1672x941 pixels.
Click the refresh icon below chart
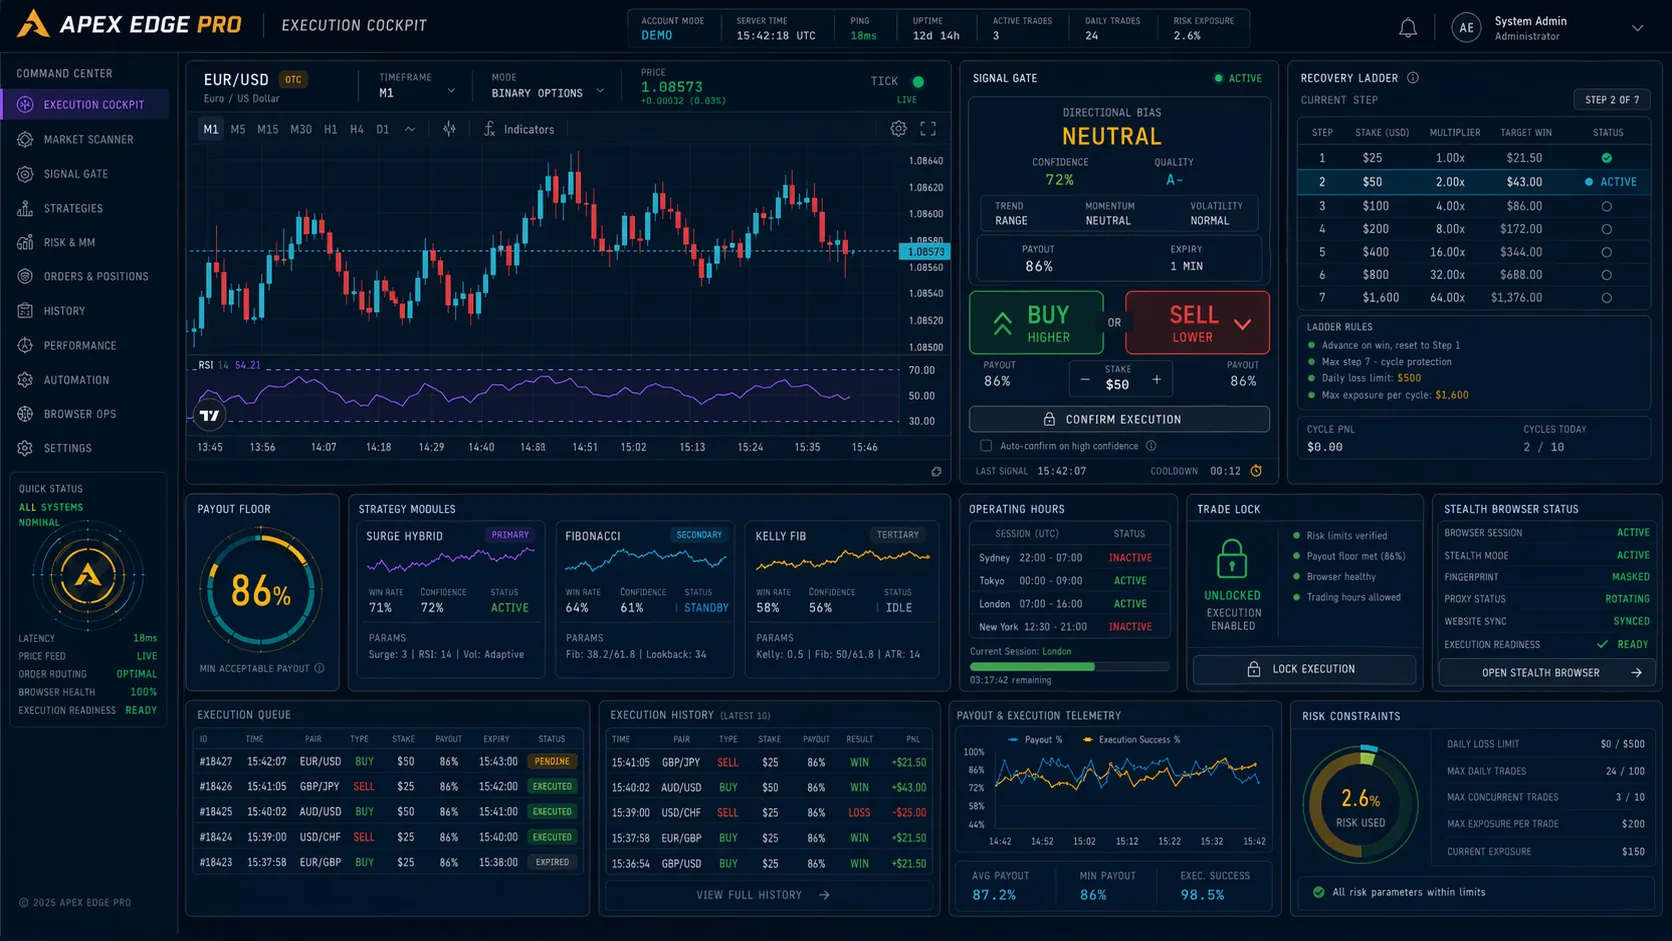[x=936, y=472]
